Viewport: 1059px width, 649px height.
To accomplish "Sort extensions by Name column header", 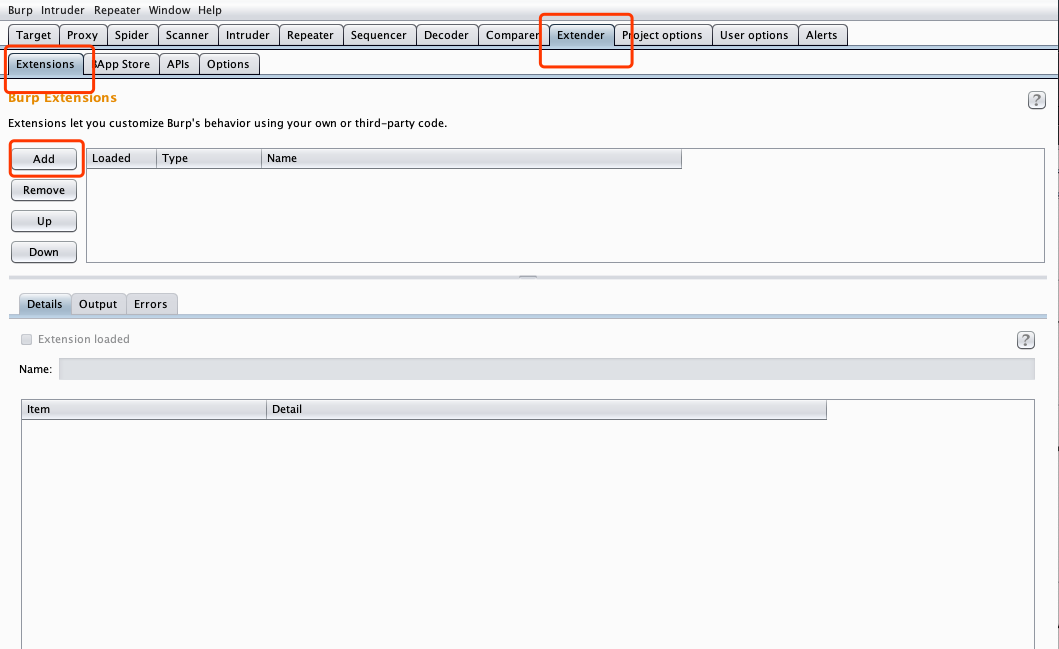I will coord(471,158).
